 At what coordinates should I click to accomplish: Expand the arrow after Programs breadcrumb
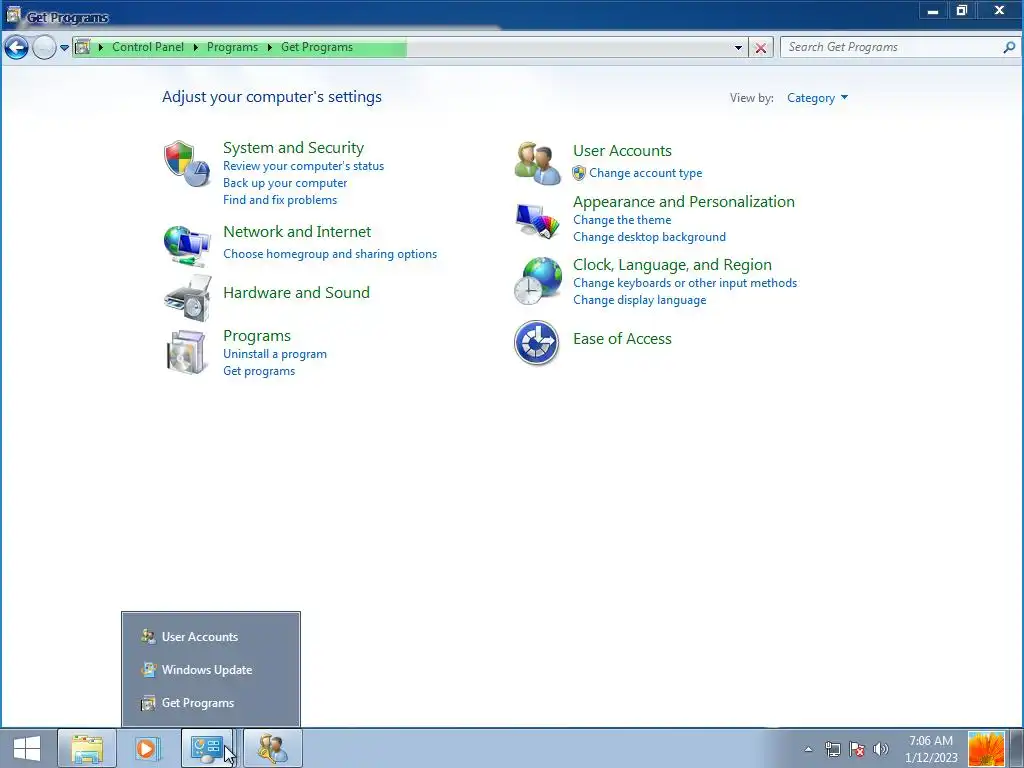point(270,47)
